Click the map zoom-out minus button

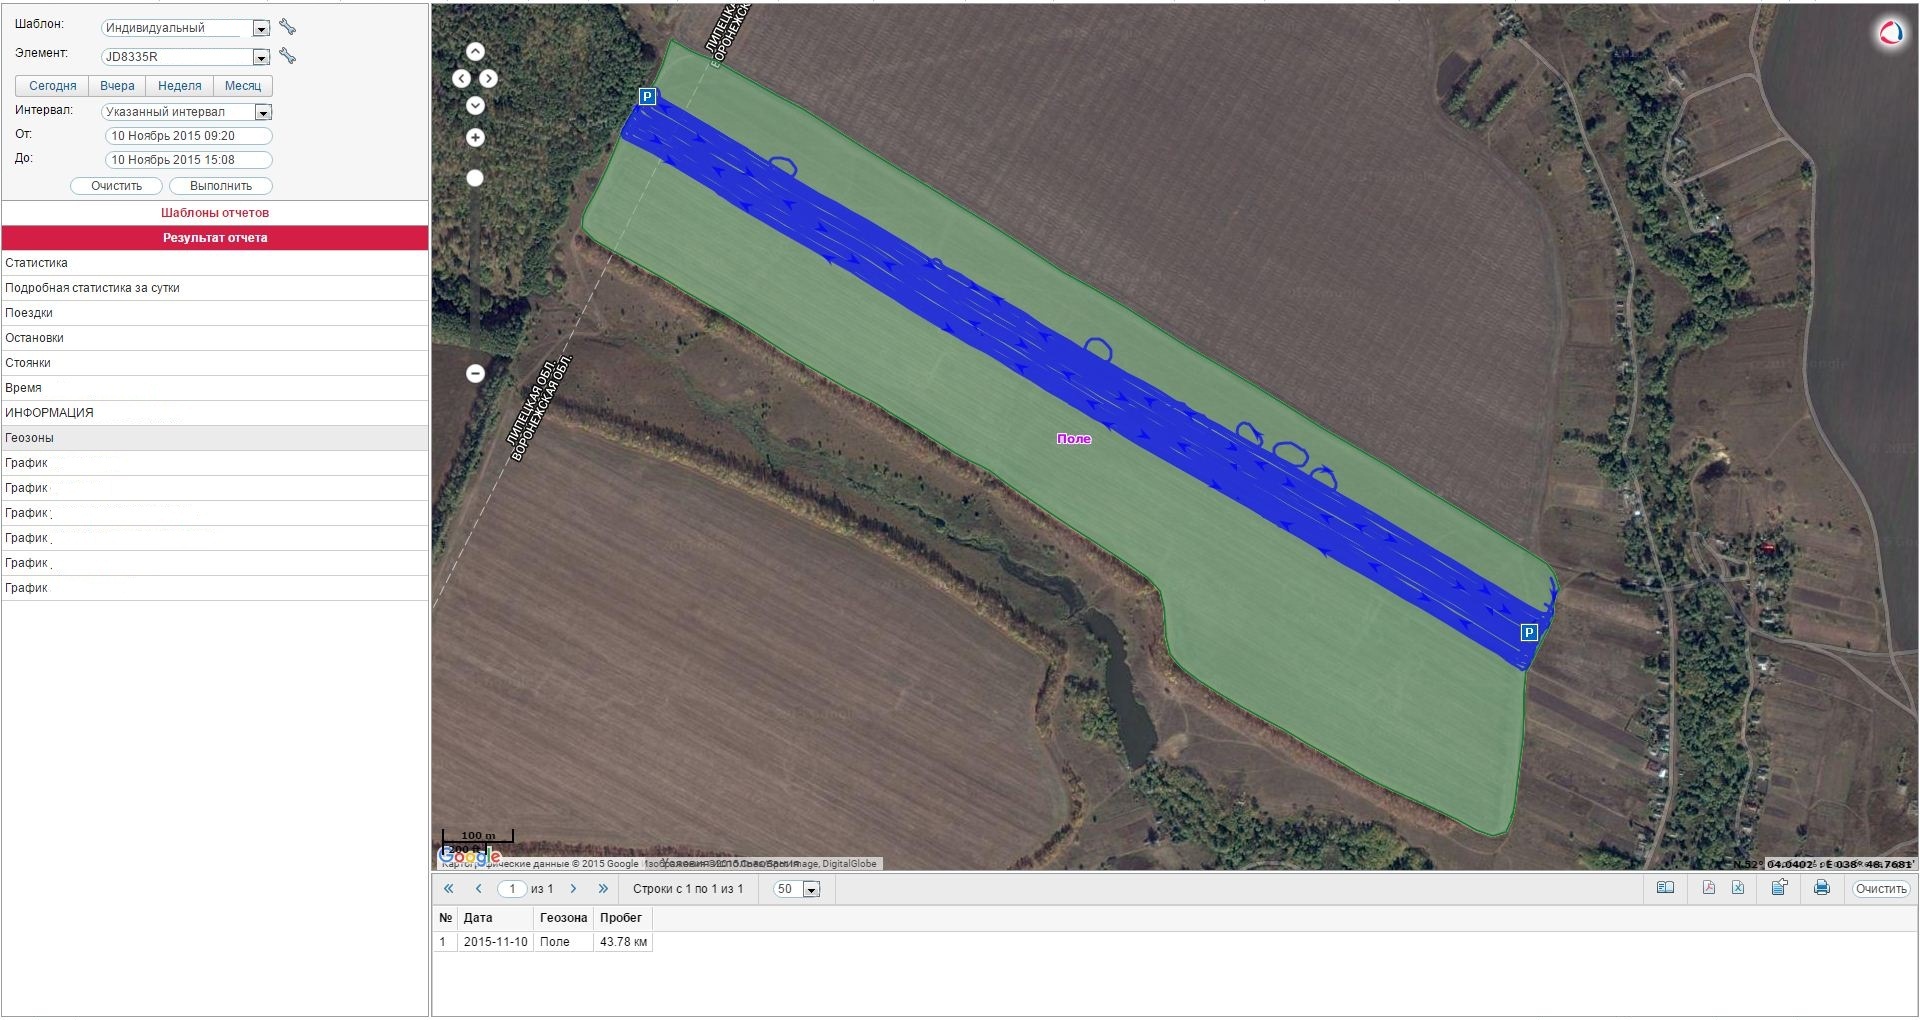tap(475, 373)
